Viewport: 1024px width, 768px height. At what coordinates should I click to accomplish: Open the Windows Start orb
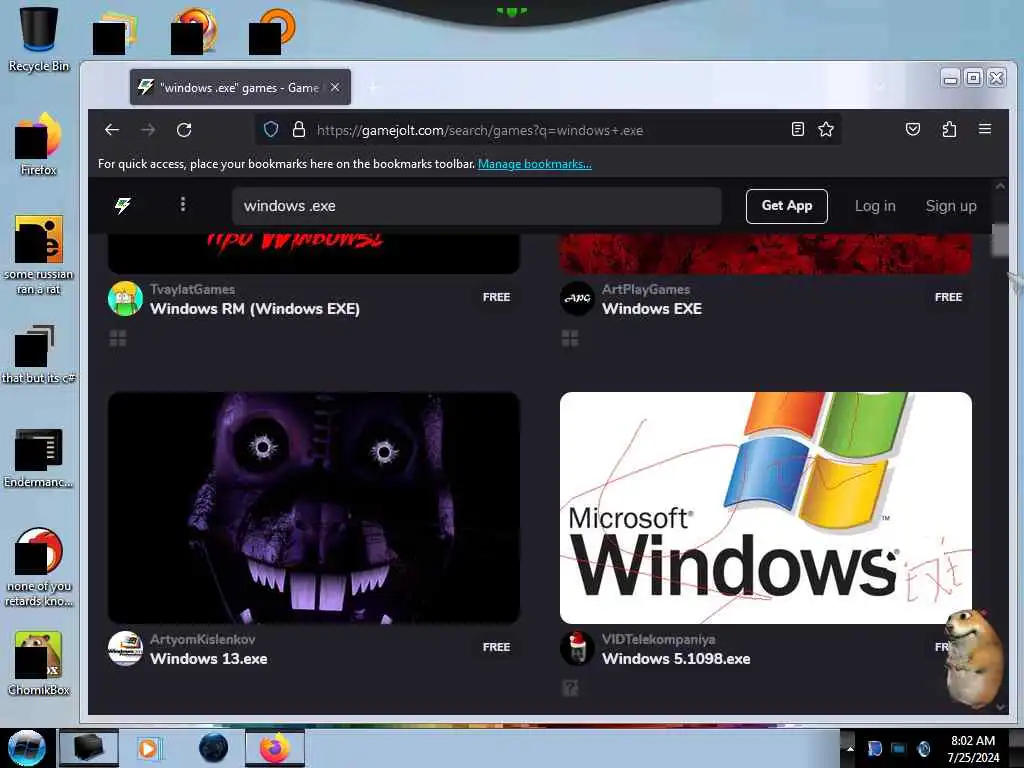pos(26,748)
